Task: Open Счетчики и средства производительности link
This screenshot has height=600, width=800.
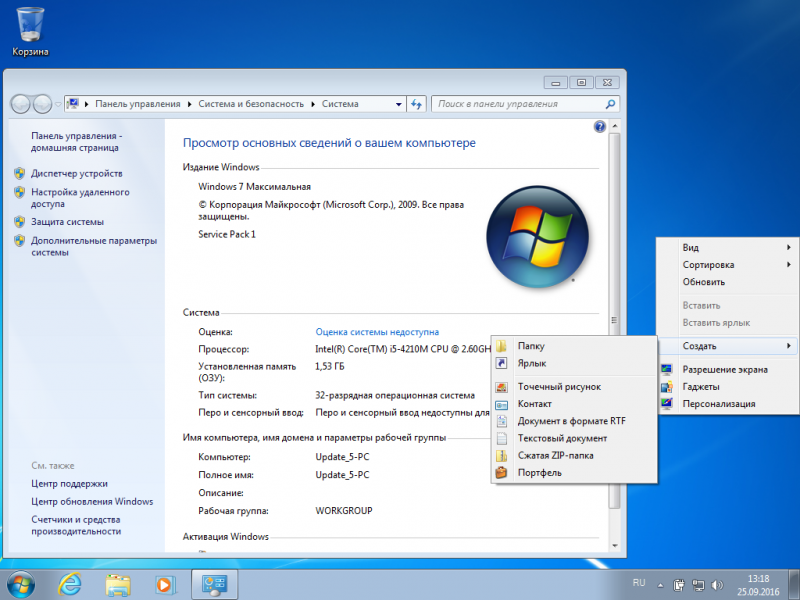Action: pos(76,526)
